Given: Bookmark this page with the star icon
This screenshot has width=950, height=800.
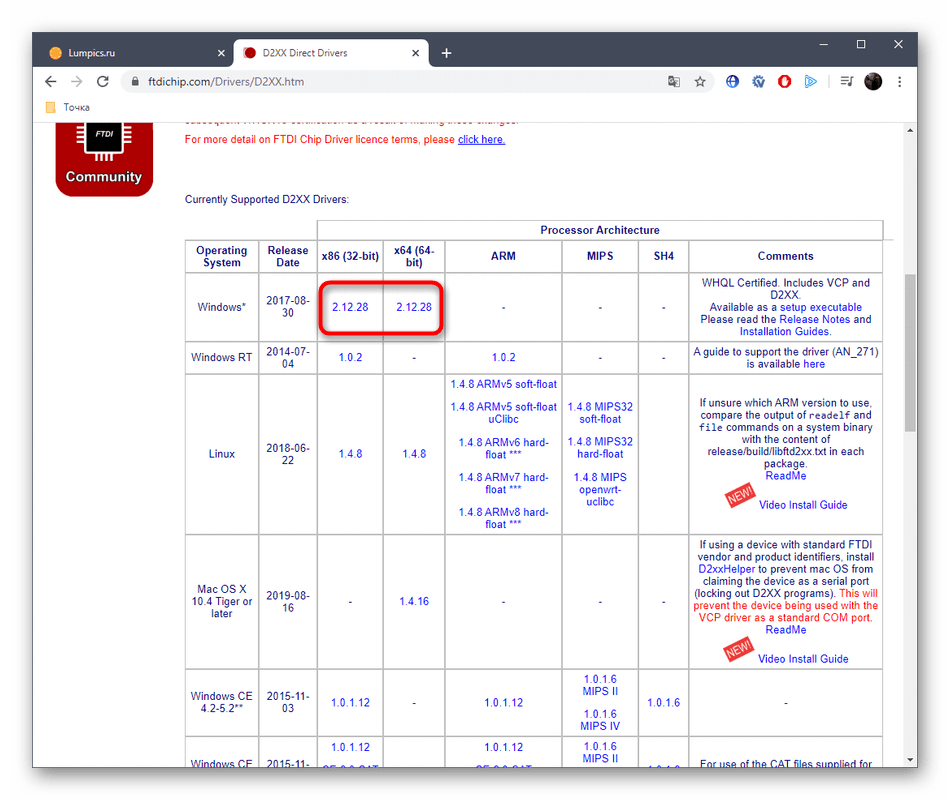Looking at the screenshot, I should (700, 82).
